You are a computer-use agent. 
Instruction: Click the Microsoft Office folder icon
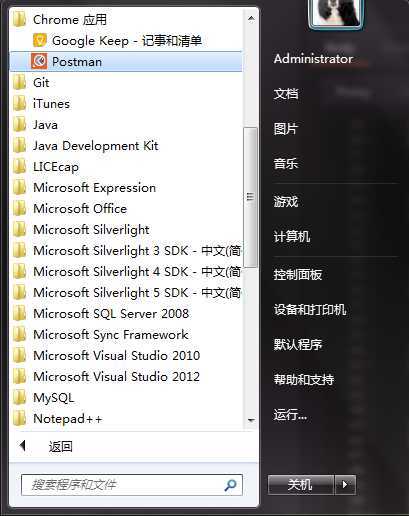coord(19,208)
